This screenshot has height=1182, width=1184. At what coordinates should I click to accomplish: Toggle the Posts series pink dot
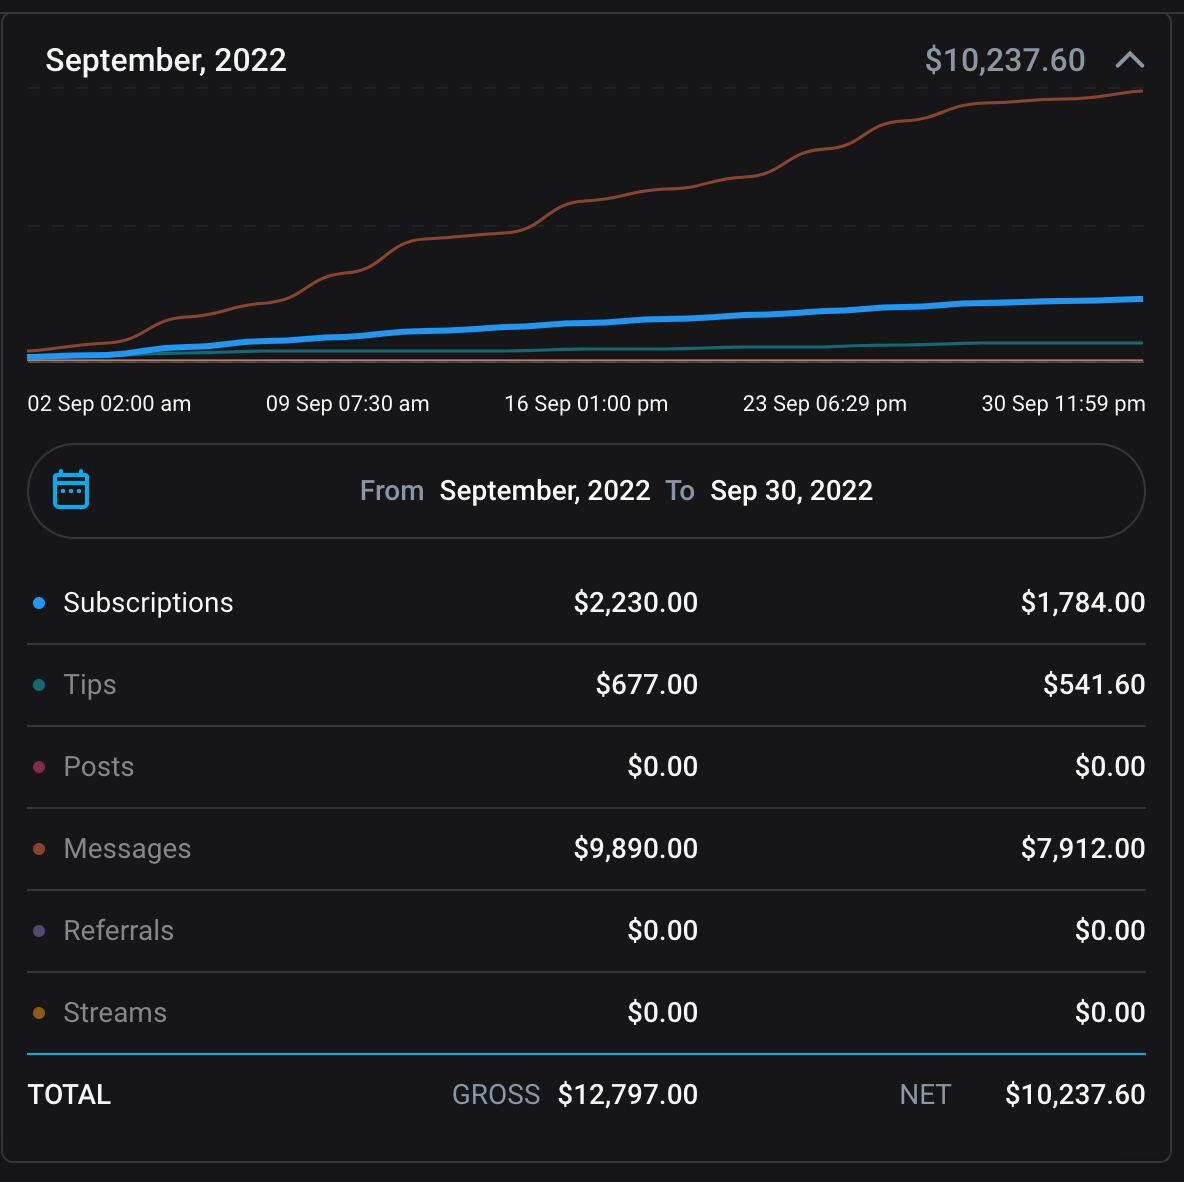click(39, 767)
